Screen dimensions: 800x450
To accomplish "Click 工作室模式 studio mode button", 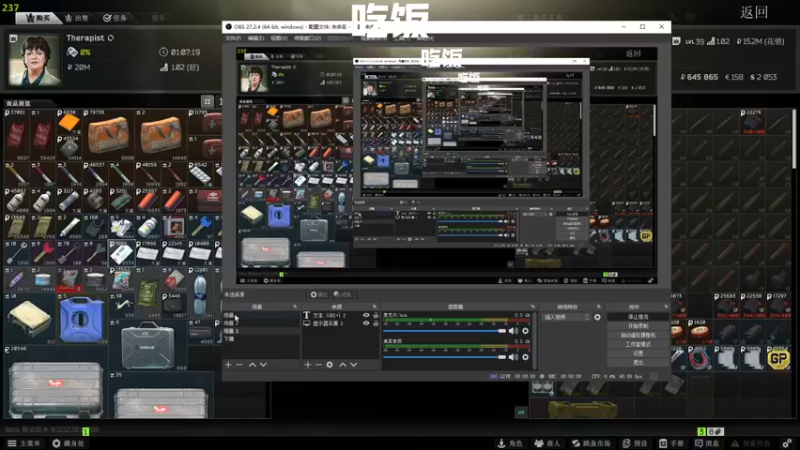I will click(638, 344).
